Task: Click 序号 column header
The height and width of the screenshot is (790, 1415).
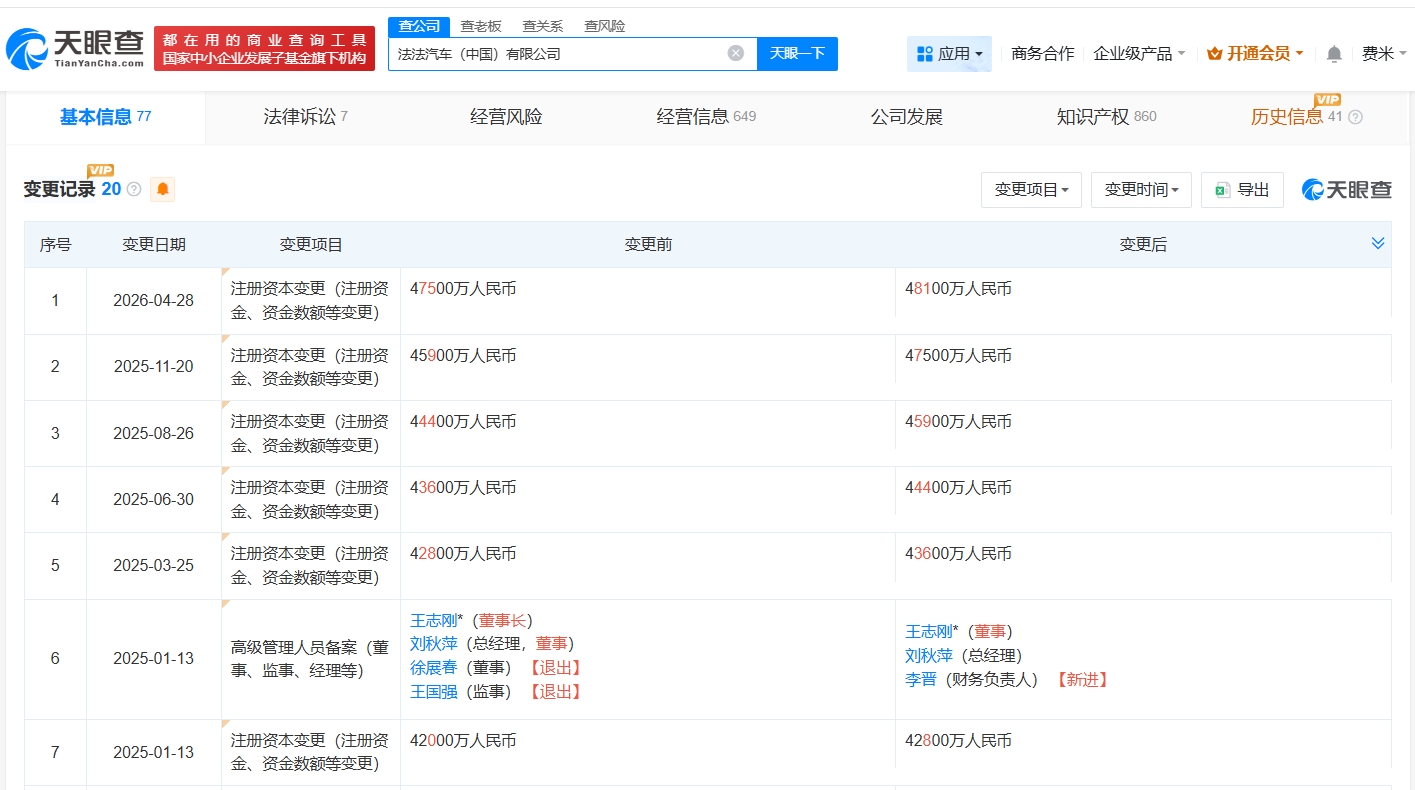Action: coord(56,245)
